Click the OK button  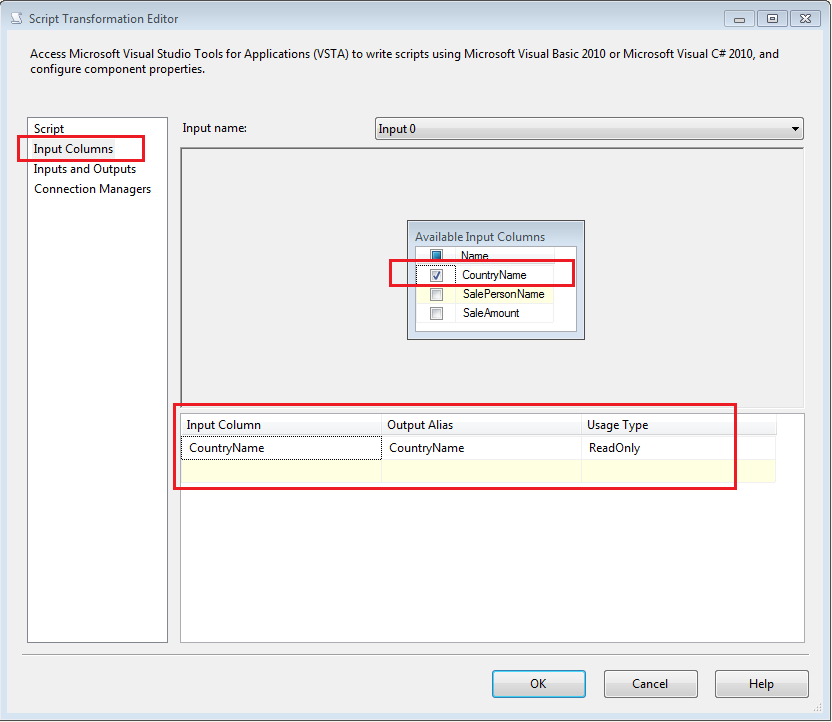pyautogui.click(x=539, y=684)
